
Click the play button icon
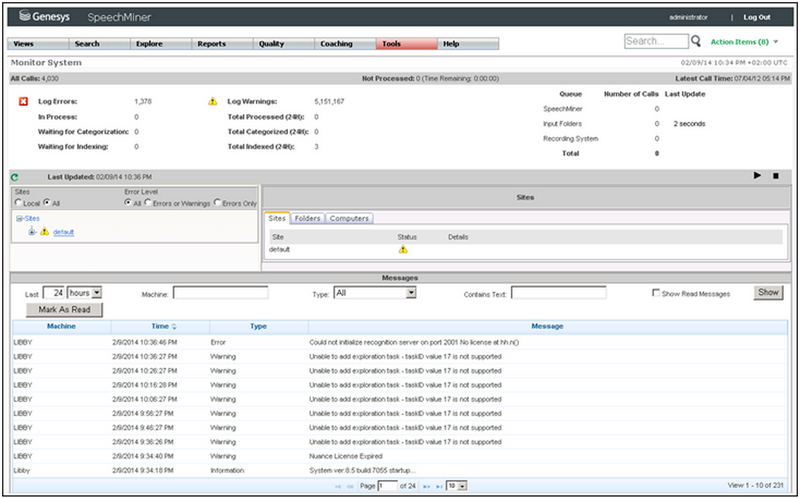(x=757, y=176)
